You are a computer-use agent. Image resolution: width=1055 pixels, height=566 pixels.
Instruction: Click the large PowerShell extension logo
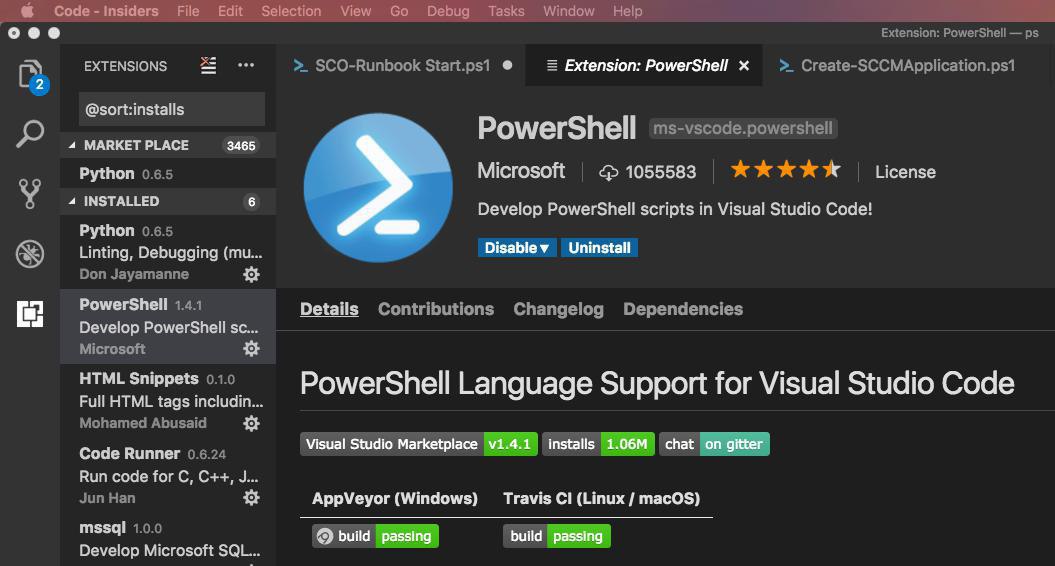tap(378, 187)
